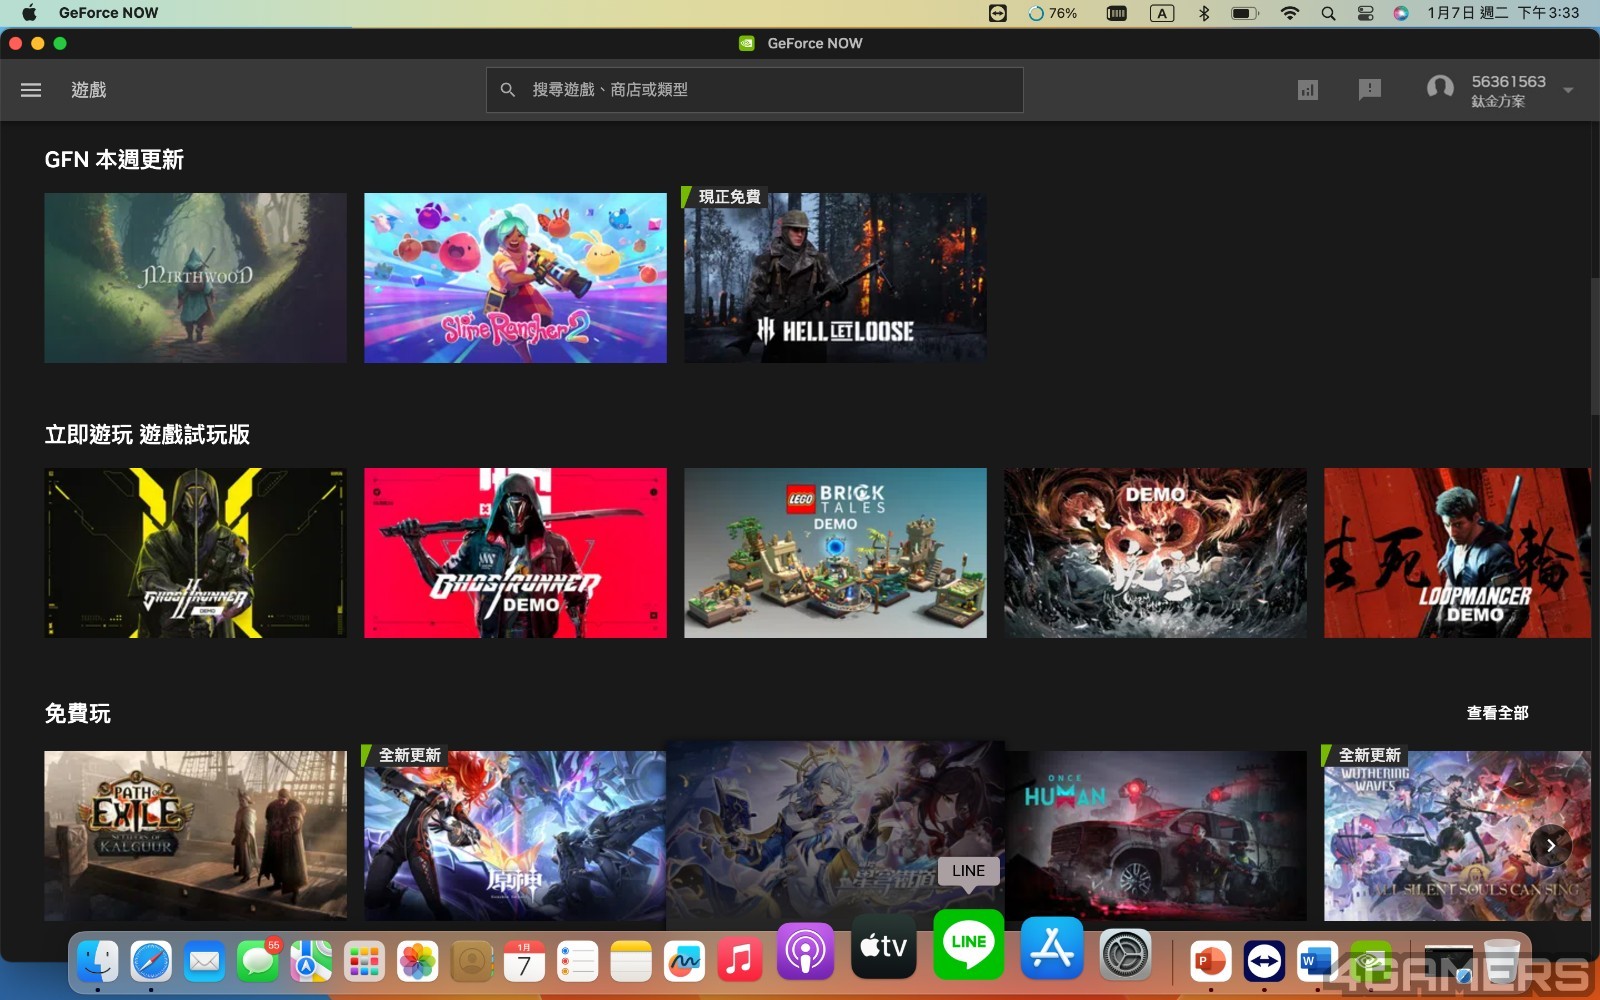Open Podcasts in the Dock

click(806, 951)
